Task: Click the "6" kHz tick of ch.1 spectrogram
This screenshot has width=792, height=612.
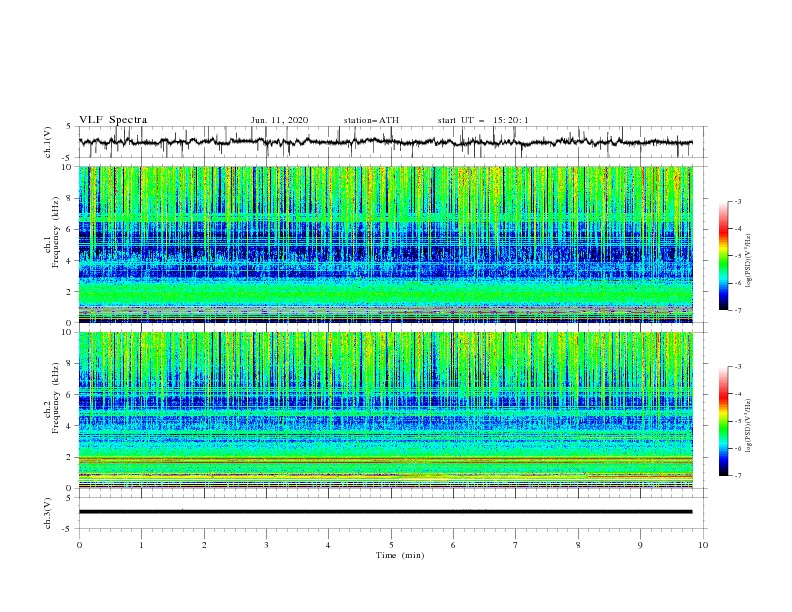Action: pyautogui.click(x=70, y=229)
